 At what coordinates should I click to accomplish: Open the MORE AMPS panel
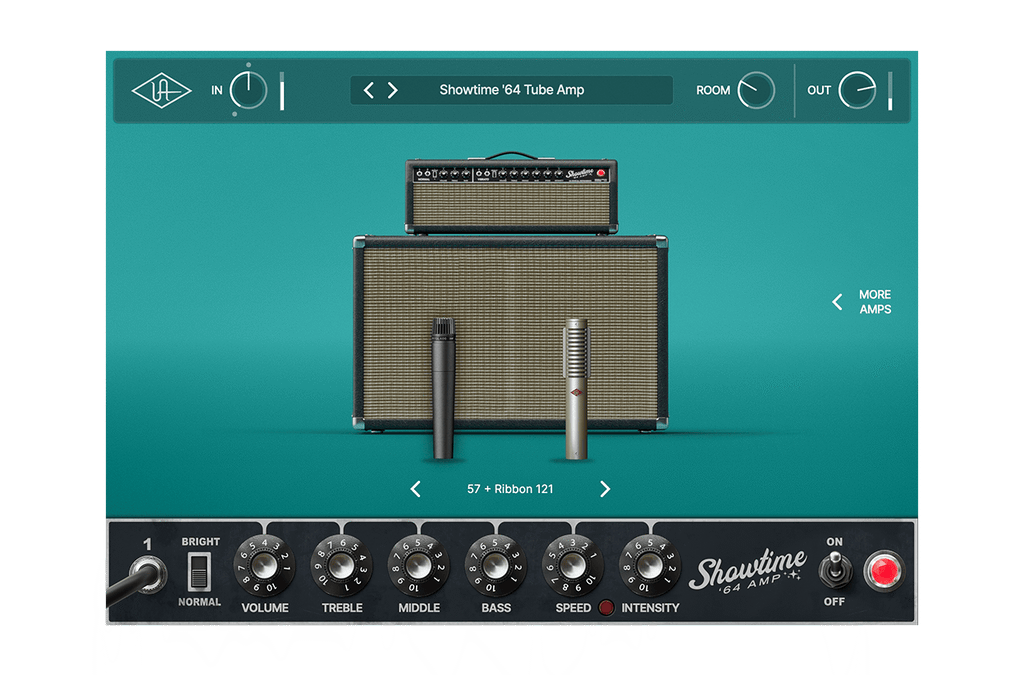click(863, 301)
